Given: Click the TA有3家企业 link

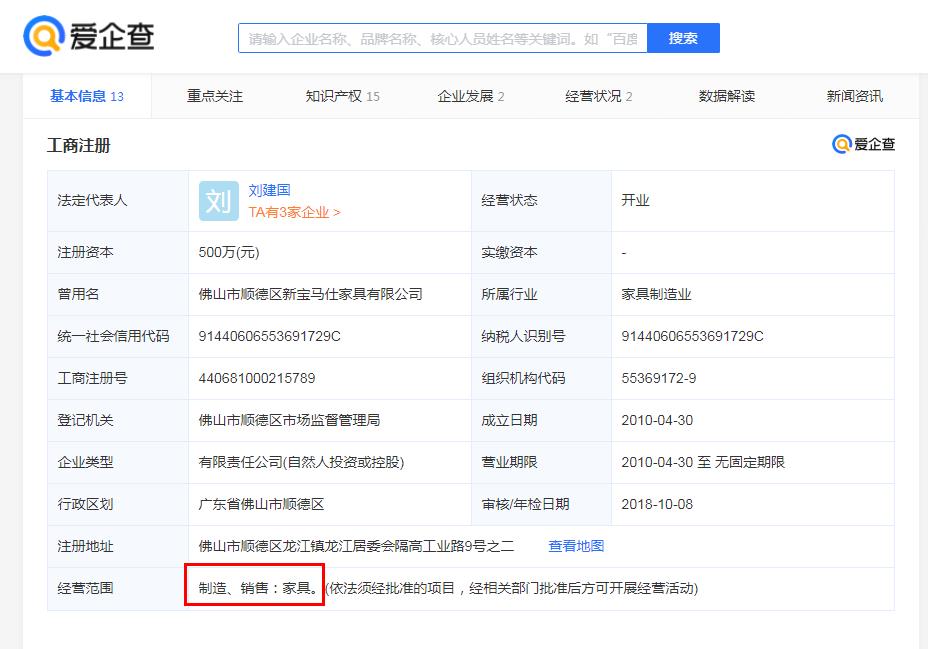Looking at the screenshot, I should coord(294,212).
